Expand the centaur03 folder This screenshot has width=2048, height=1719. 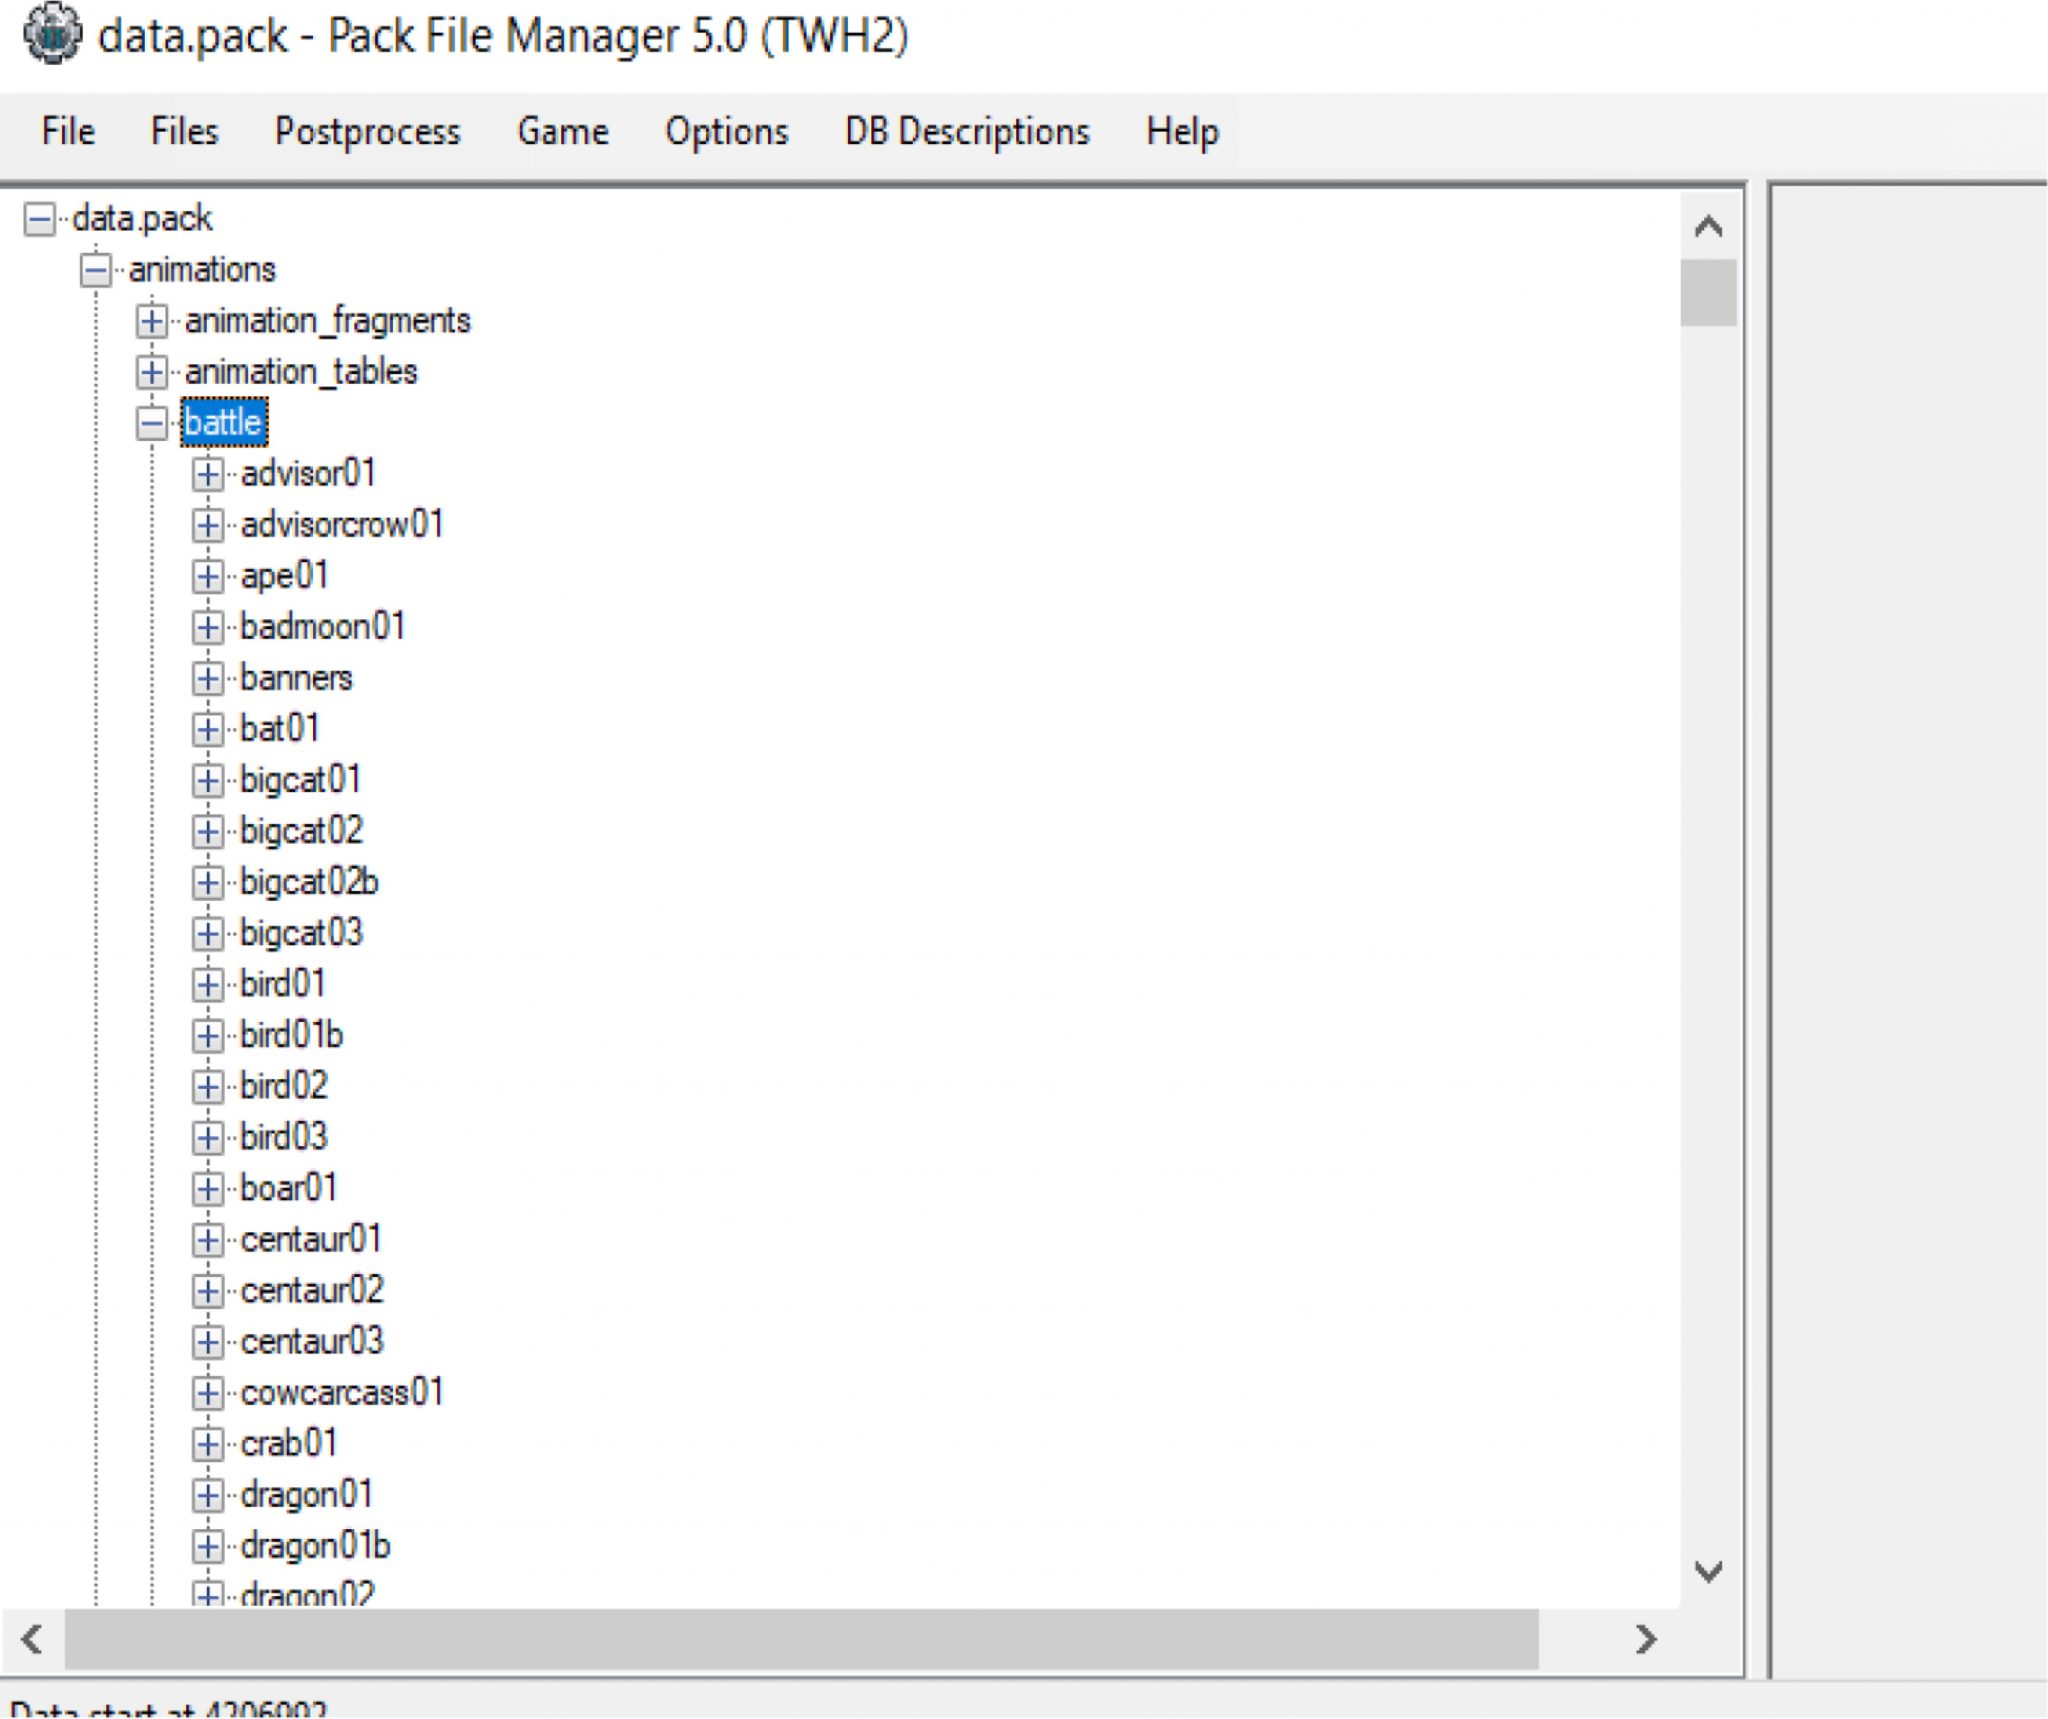point(207,1342)
